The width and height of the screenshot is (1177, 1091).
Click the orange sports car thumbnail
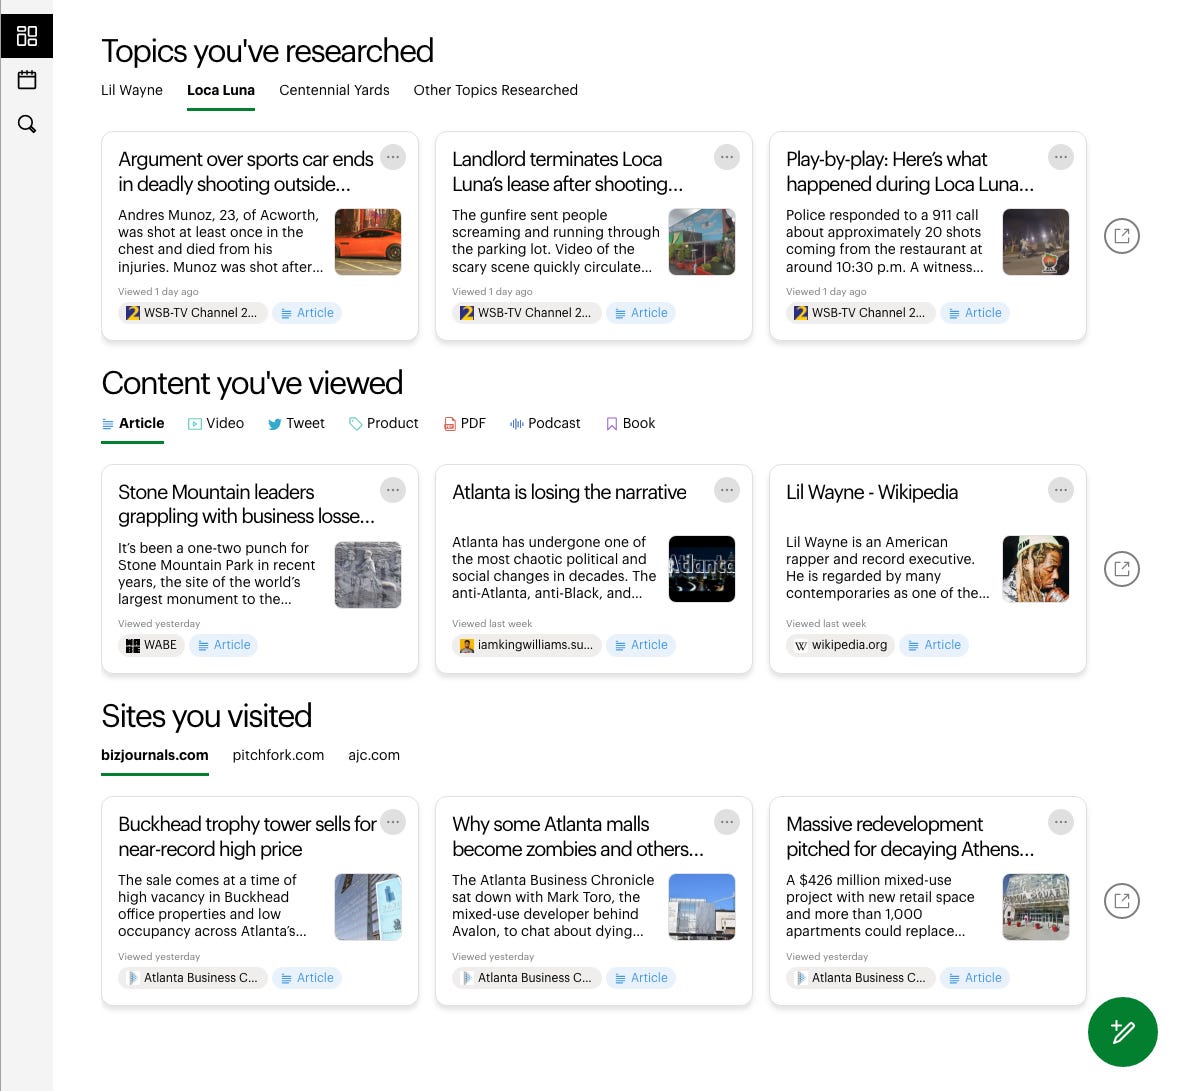tap(368, 242)
